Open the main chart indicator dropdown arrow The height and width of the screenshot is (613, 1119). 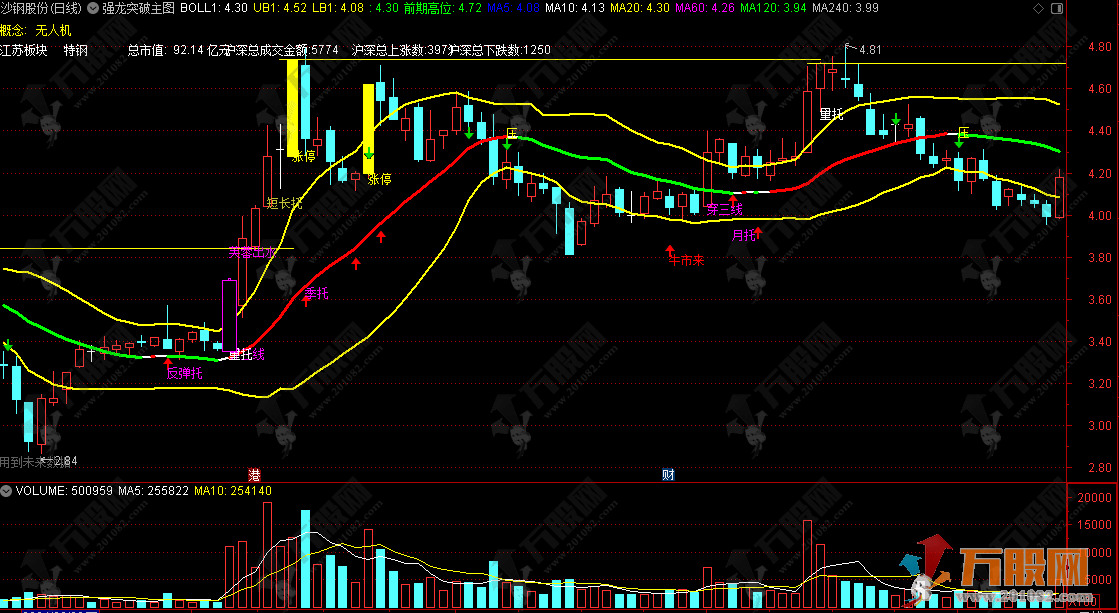[x=92, y=9]
